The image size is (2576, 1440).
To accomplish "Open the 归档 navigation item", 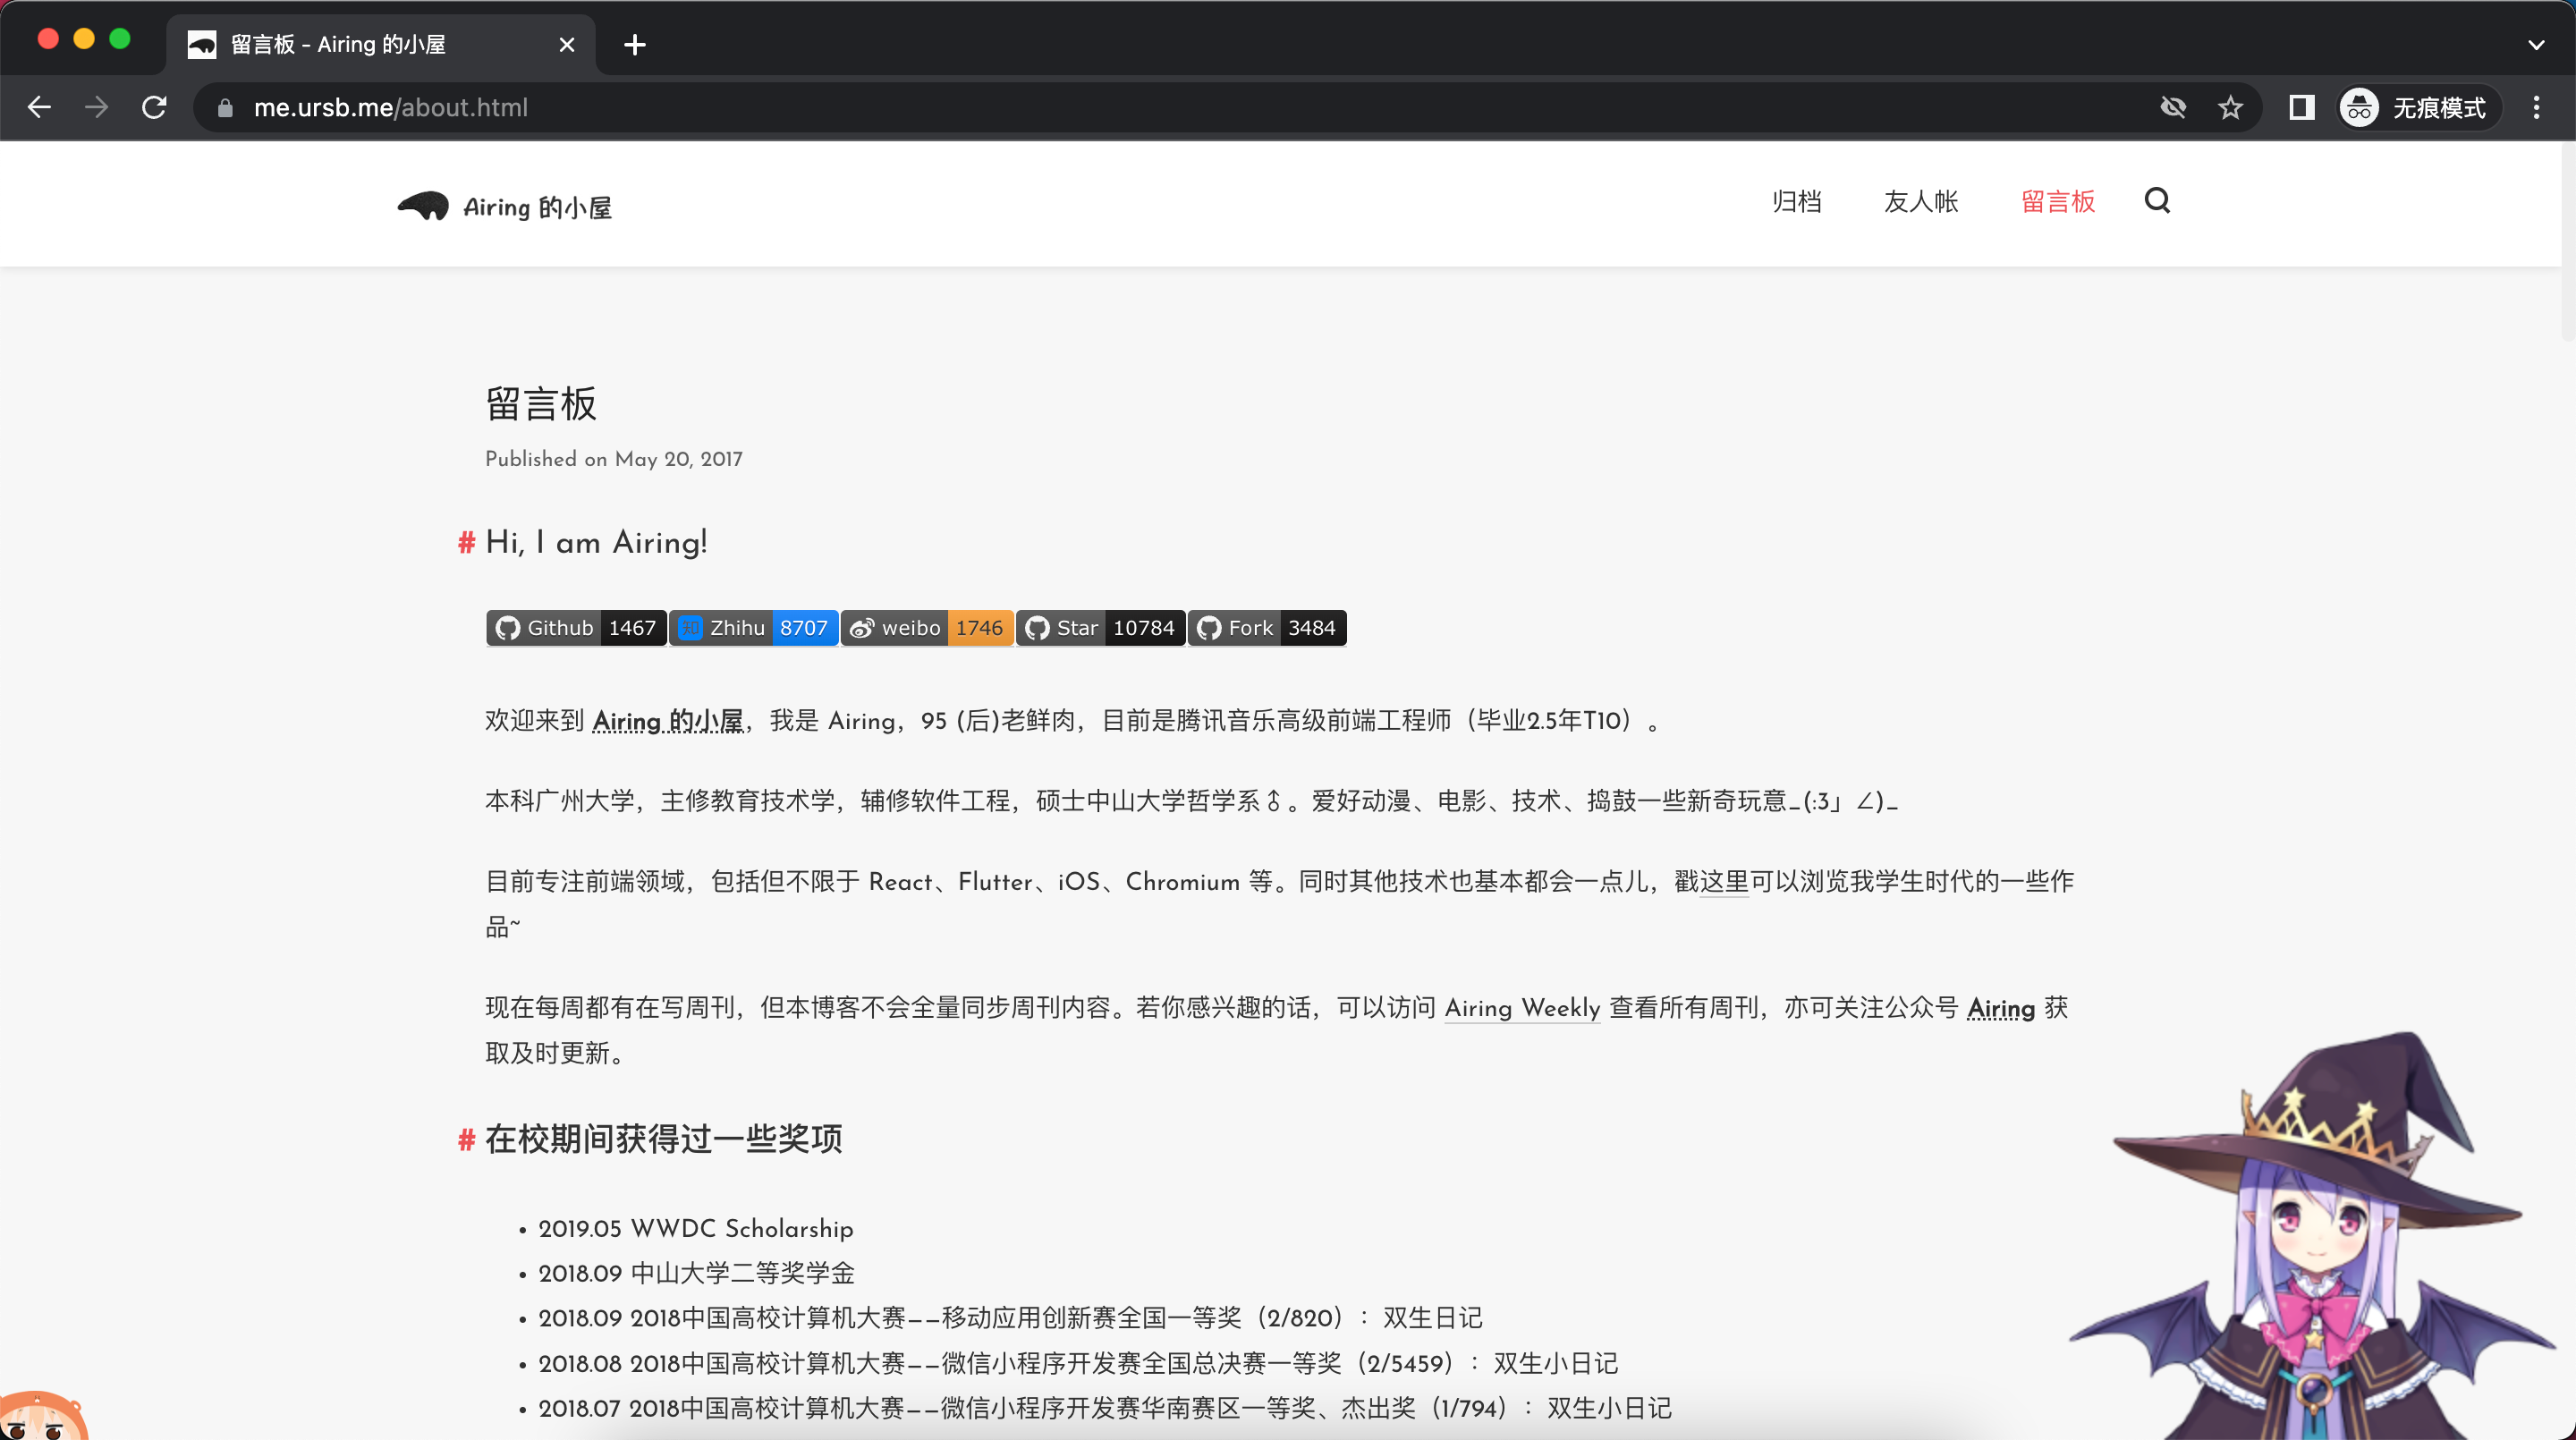I will (1796, 201).
